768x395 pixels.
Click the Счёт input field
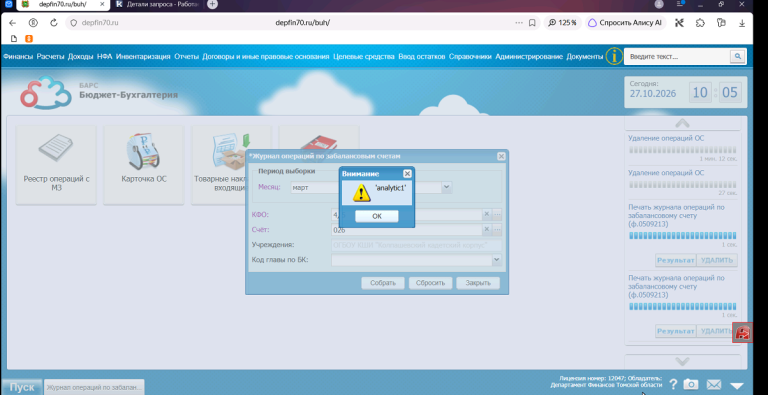tap(407, 229)
